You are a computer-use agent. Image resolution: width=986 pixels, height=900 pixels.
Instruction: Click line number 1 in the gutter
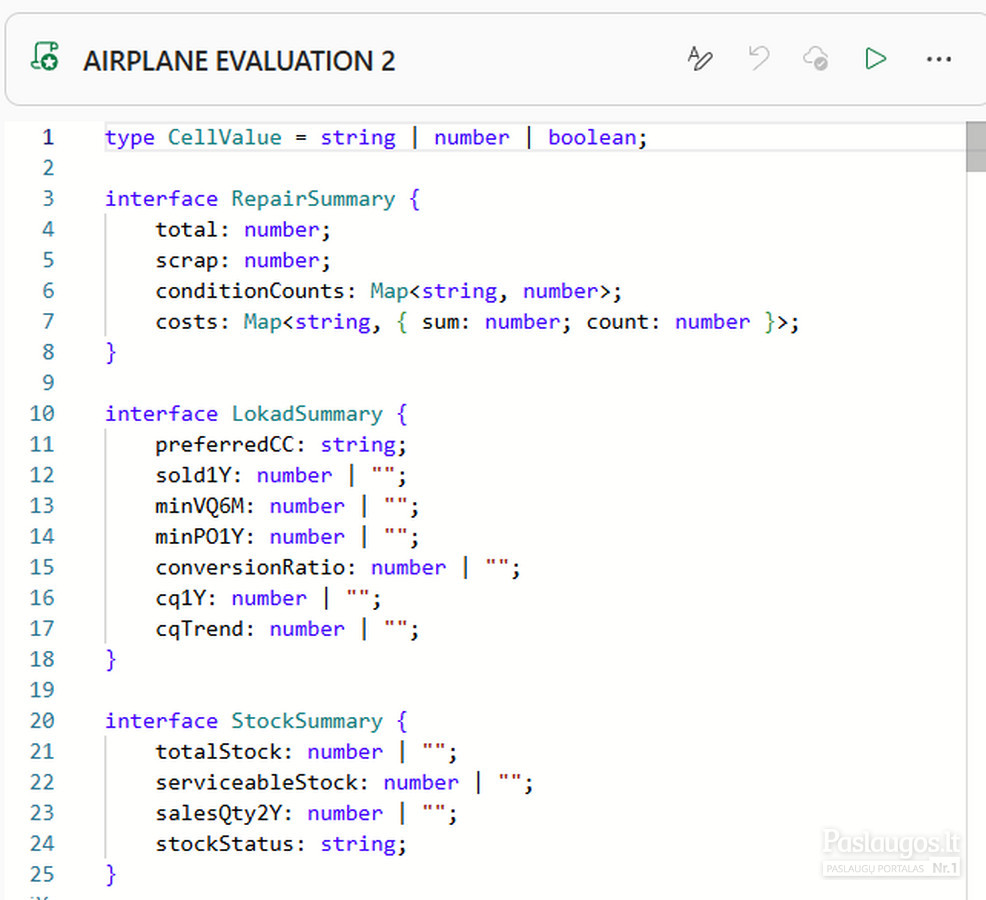pyautogui.click(x=48, y=137)
